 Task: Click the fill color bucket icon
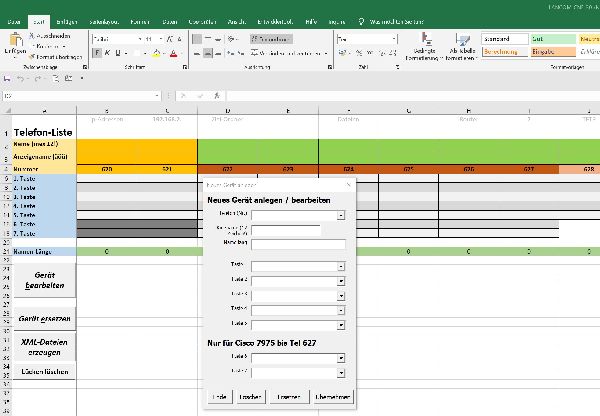[x=156, y=53]
